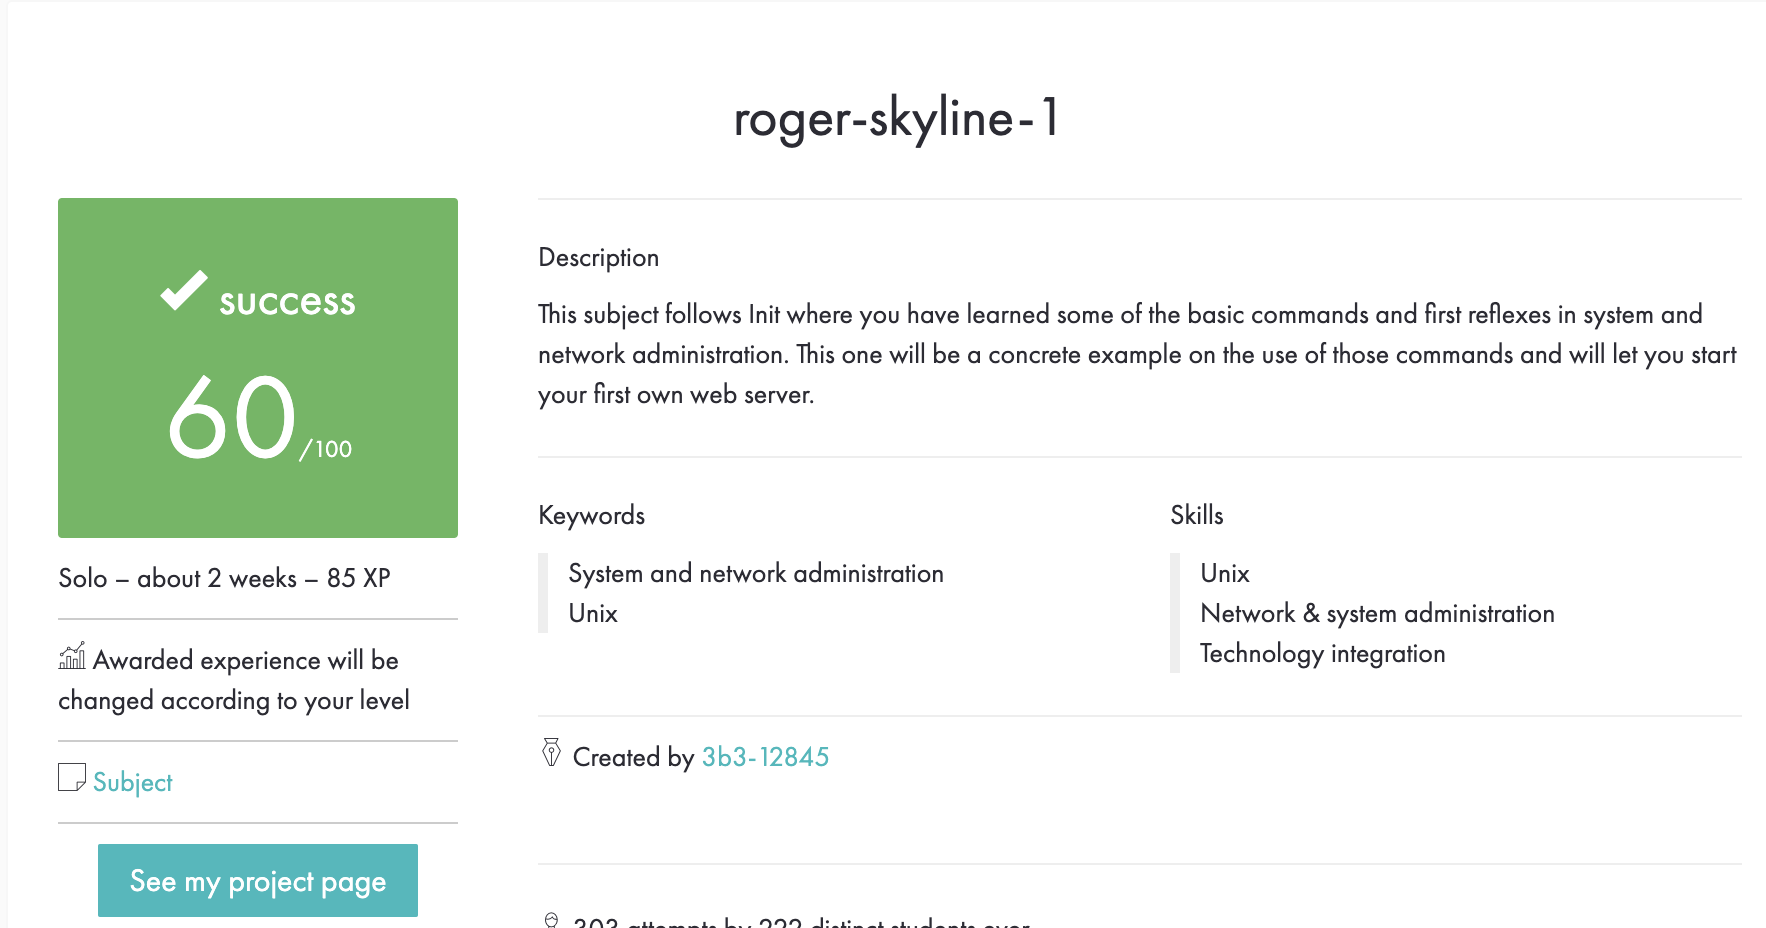
Task: Click the head icon next to attempts statistics
Action: [x=551, y=920]
